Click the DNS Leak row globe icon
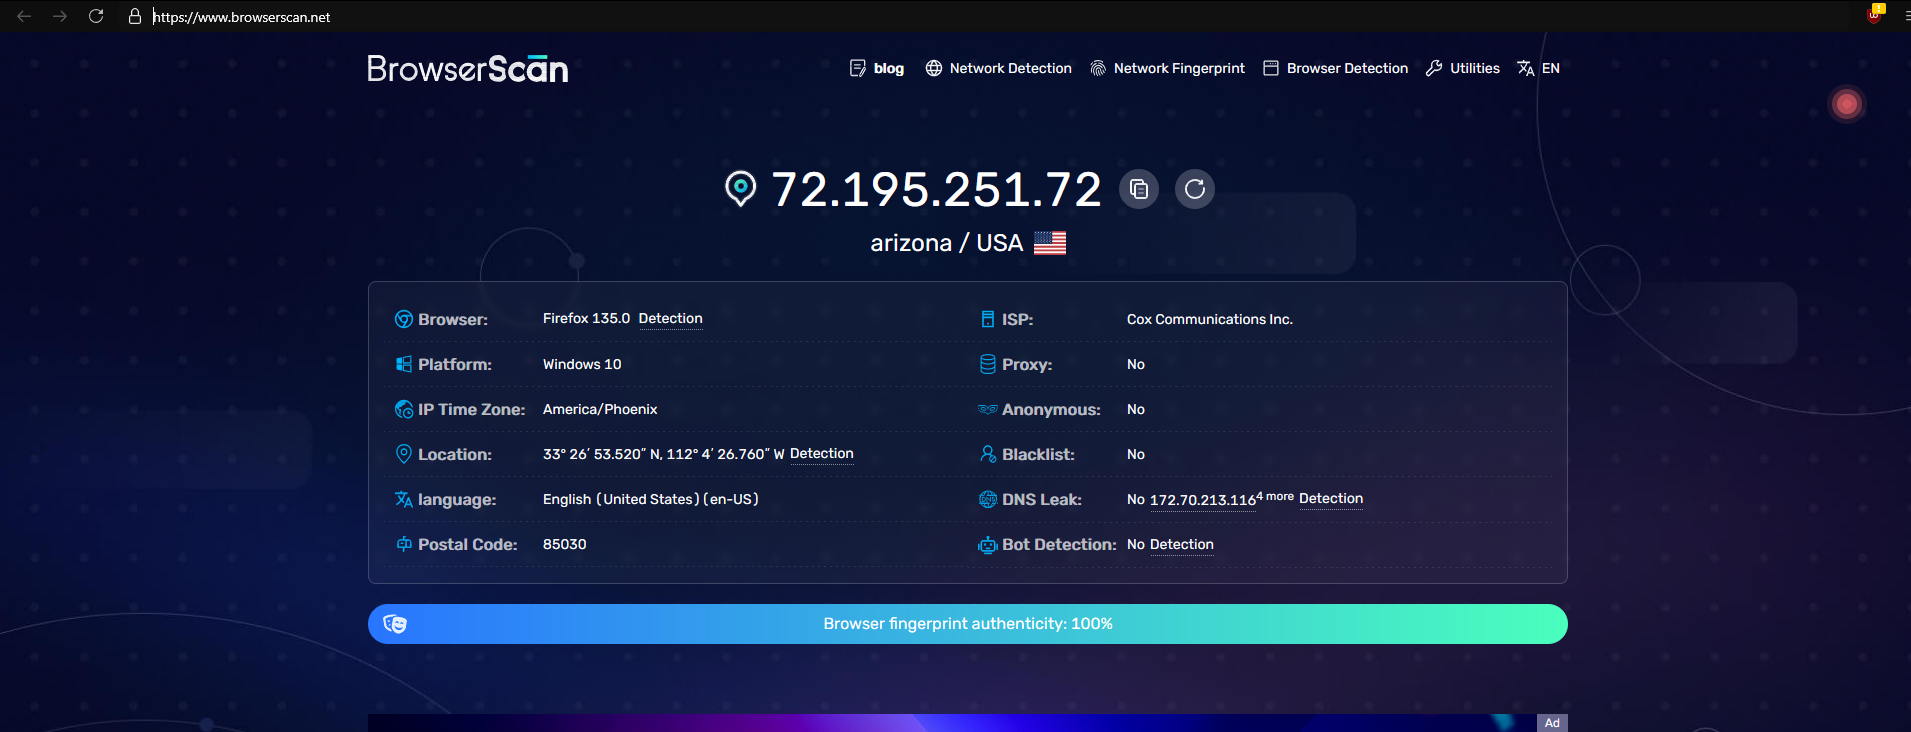This screenshot has height=732, width=1911. pyautogui.click(x=988, y=499)
